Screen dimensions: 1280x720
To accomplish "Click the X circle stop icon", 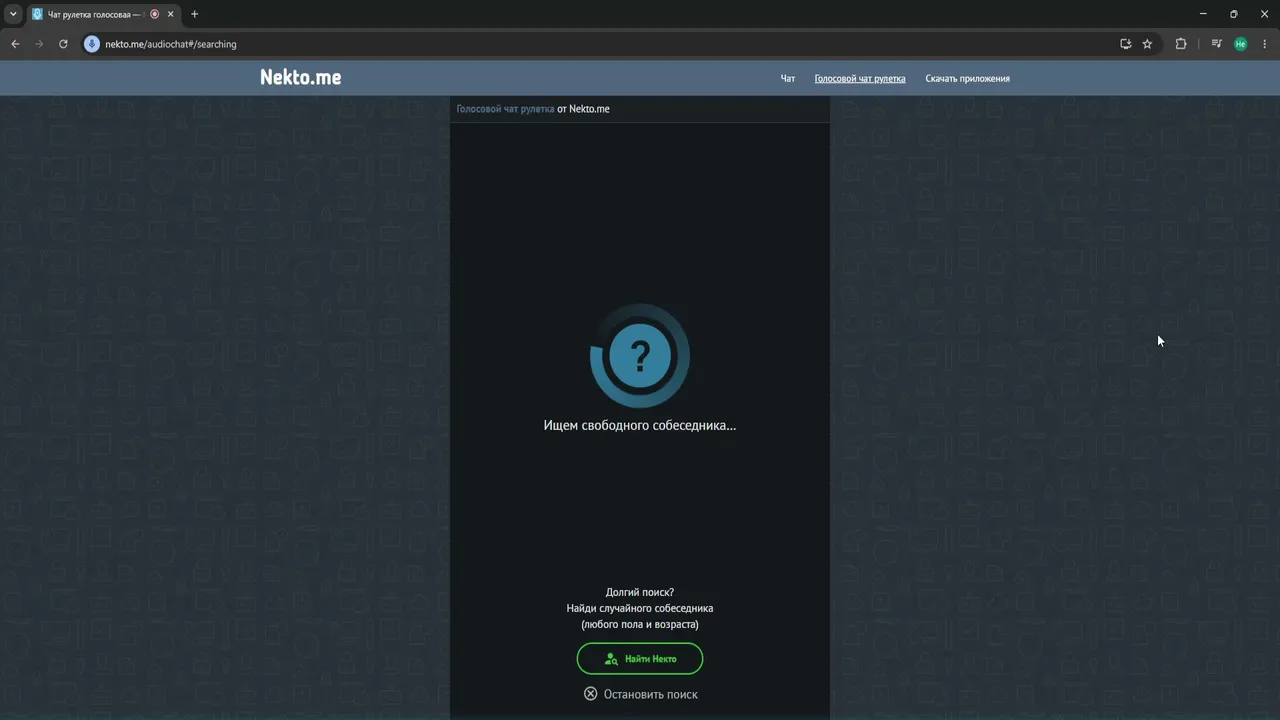I will [591, 694].
